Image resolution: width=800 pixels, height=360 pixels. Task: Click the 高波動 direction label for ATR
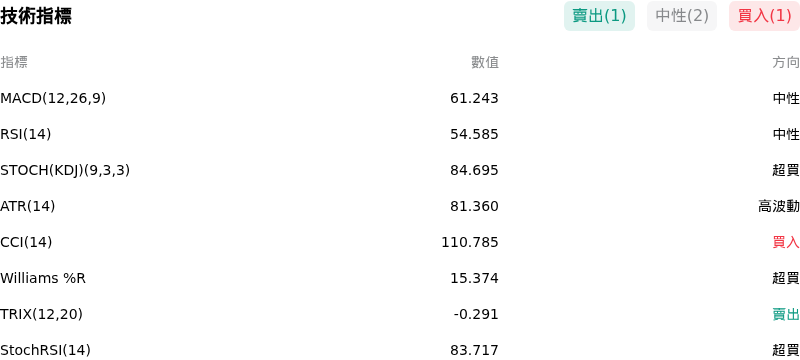point(779,207)
